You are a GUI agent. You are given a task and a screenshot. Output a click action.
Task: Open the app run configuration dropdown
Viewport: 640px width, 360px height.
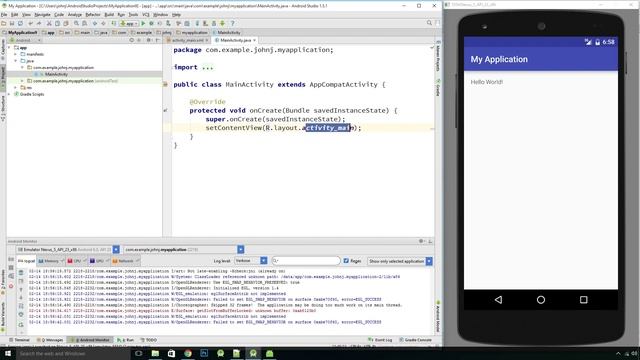click(x=129, y=24)
